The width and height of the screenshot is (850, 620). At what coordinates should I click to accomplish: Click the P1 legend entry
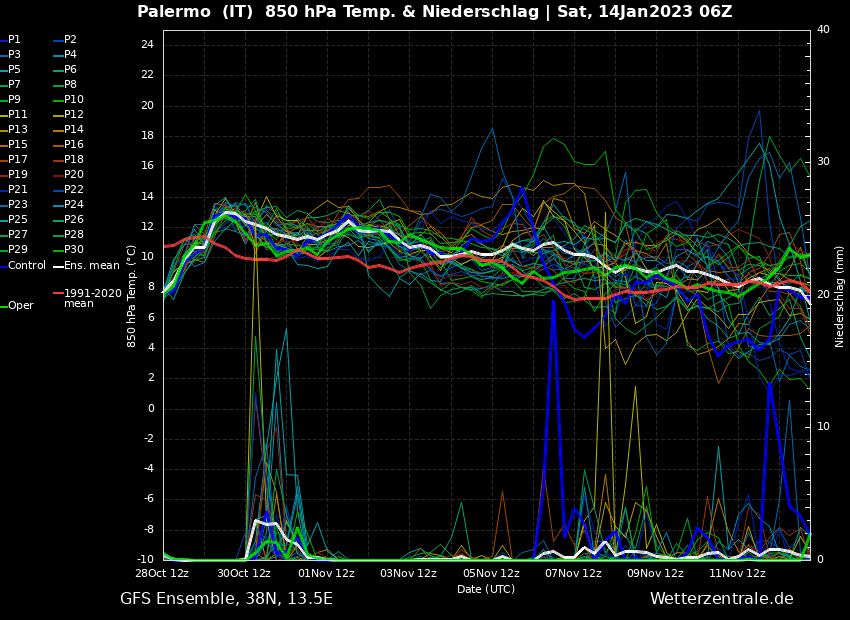[14, 40]
